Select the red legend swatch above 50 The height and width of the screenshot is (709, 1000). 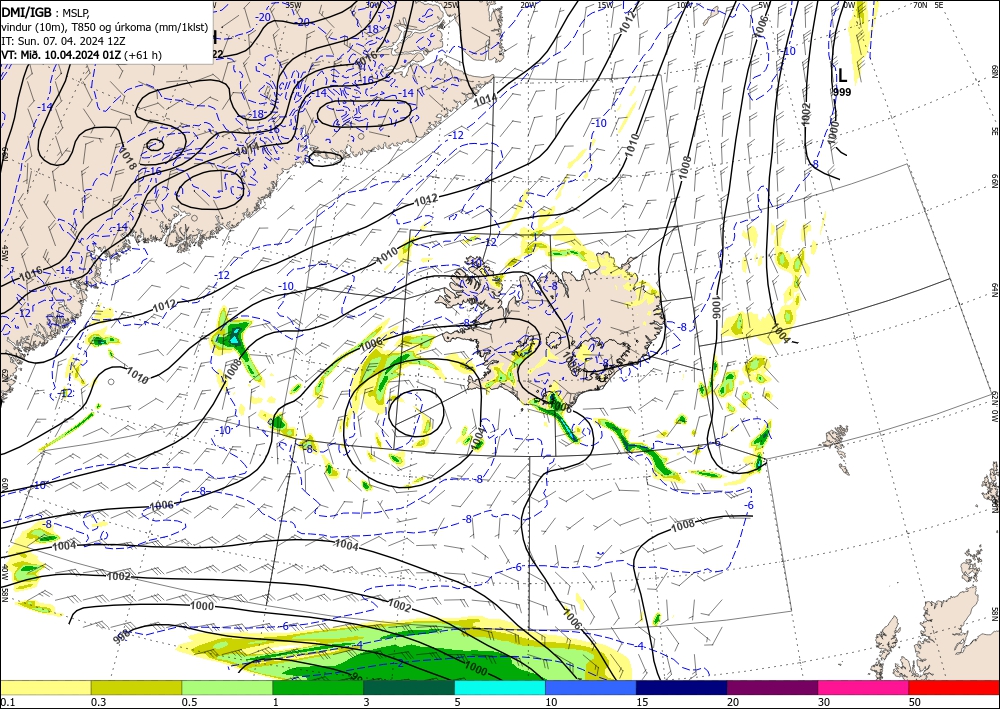tap(954, 687)
